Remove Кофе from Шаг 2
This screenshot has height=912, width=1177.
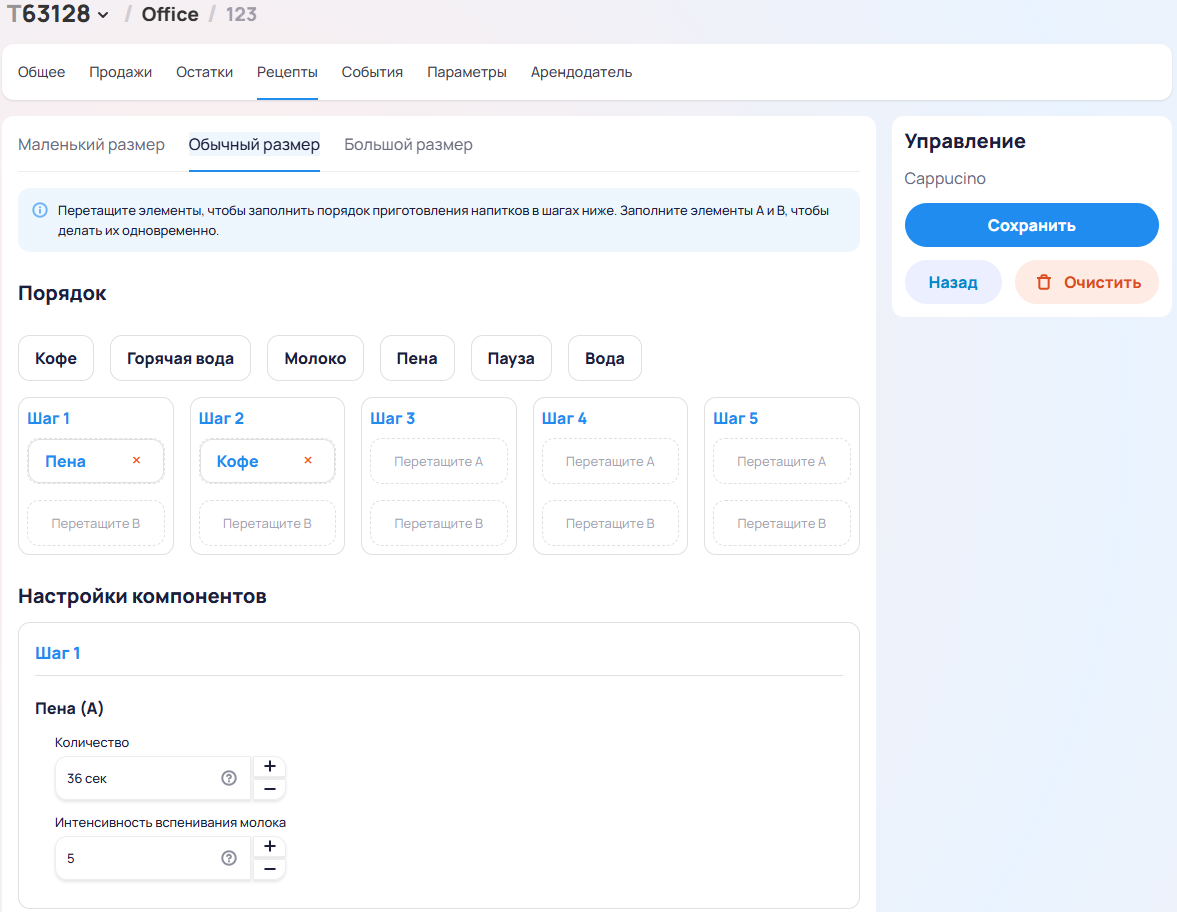click(308, 461)
